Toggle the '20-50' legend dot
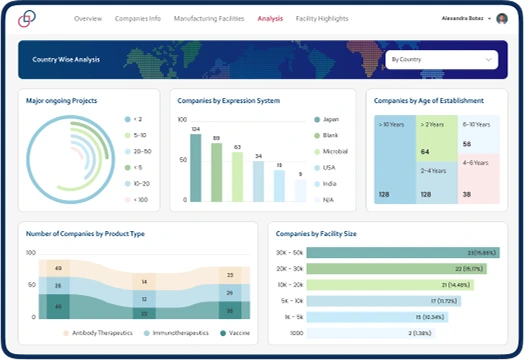The image size is (524, 361). coord(127,151)
